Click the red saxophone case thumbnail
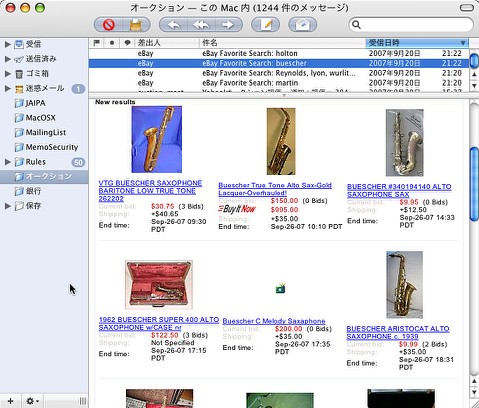Image resolution: width=479 pixels, height=408 pixels. coord(159,285)
